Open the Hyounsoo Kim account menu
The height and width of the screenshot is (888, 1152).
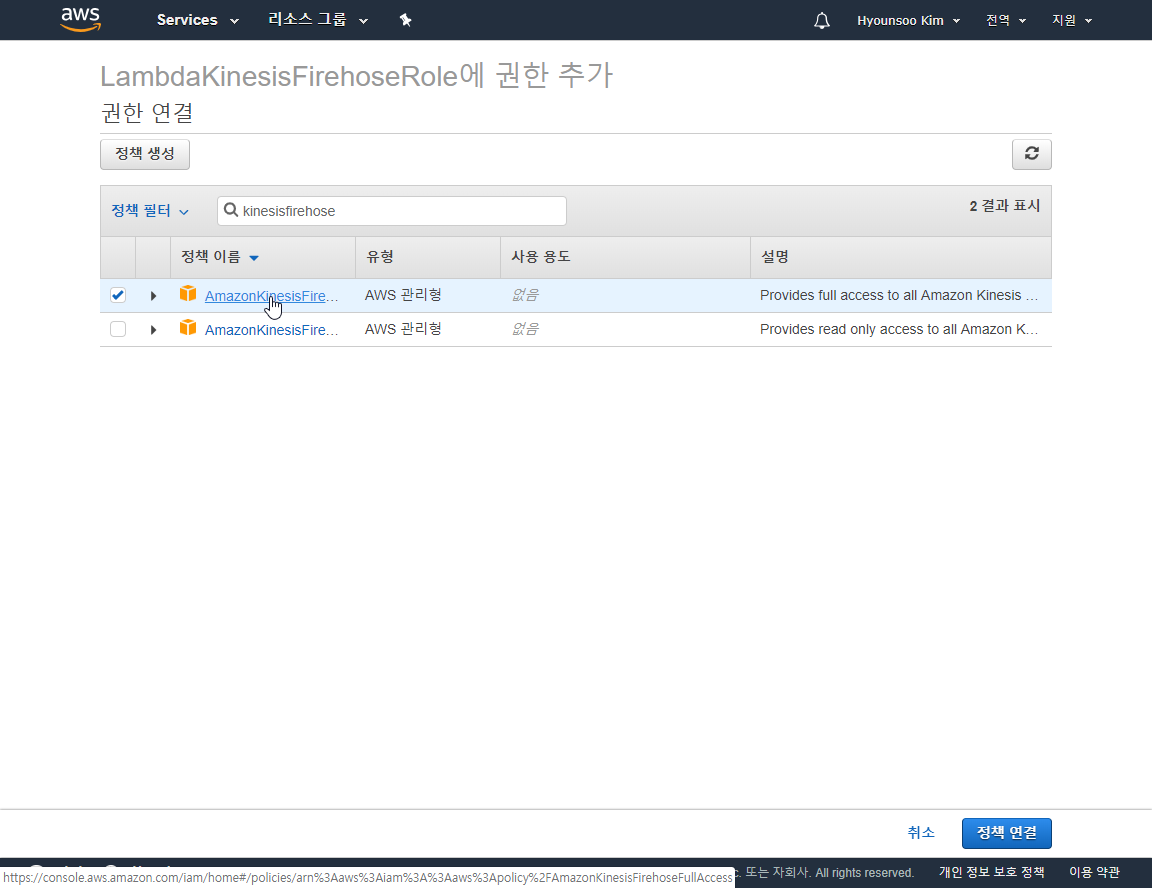908,21
